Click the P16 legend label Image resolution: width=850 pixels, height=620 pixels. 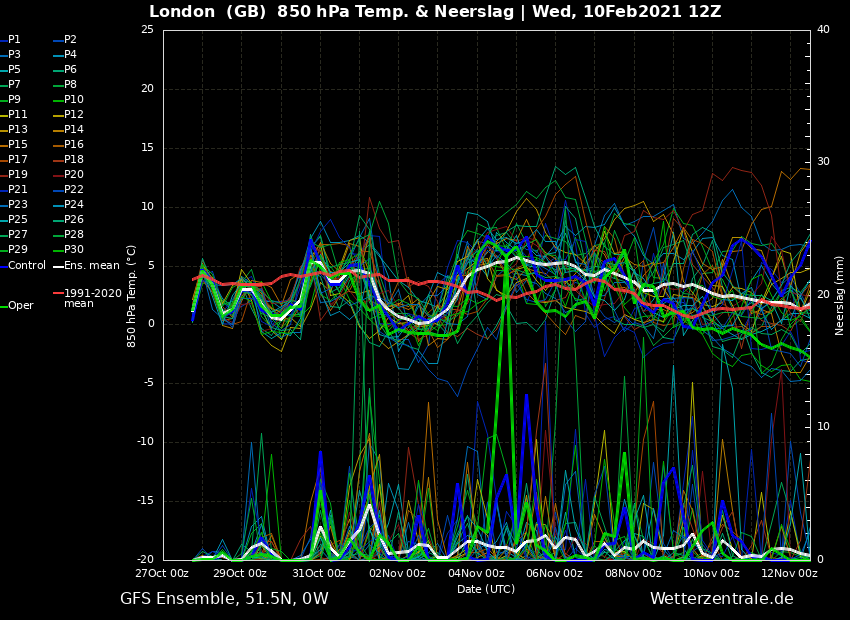point(74,145)
